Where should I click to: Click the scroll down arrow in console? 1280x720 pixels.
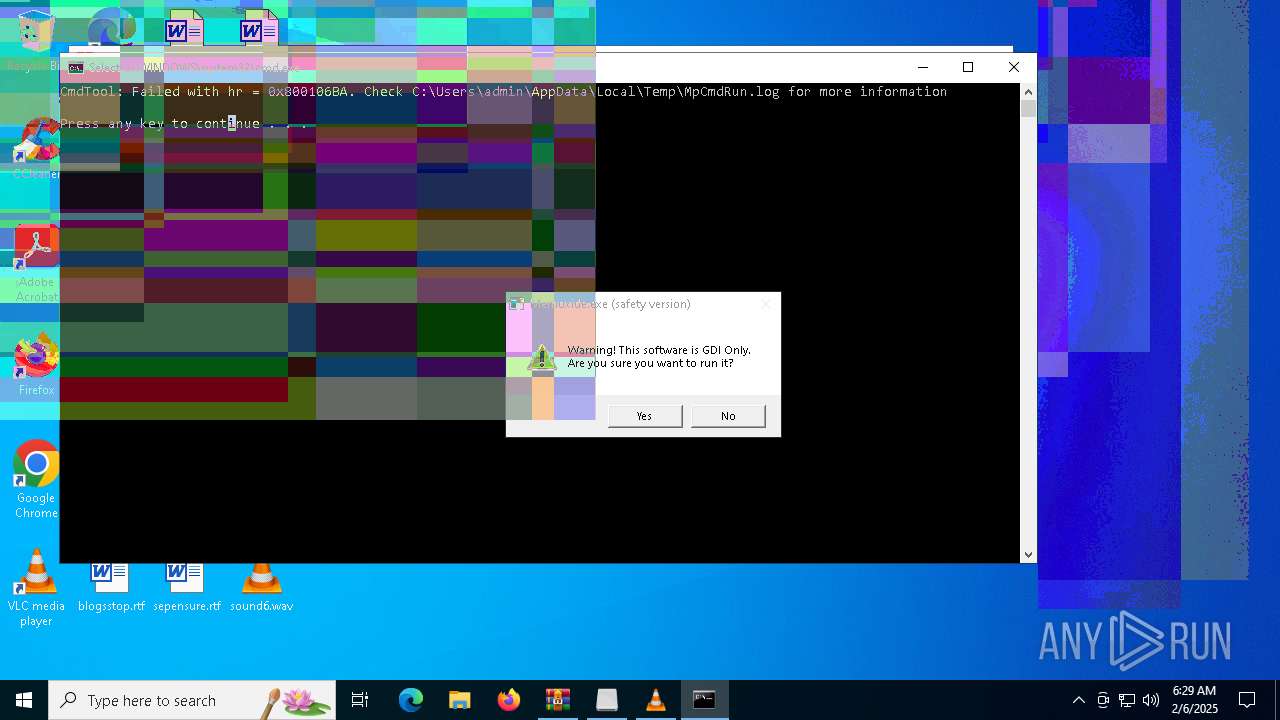click(1028, 554)
